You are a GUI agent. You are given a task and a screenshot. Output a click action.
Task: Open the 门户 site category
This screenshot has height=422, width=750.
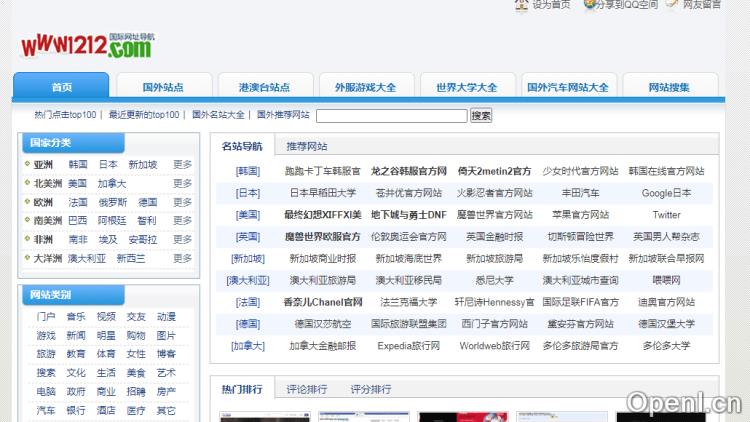[x=46, y=317]
